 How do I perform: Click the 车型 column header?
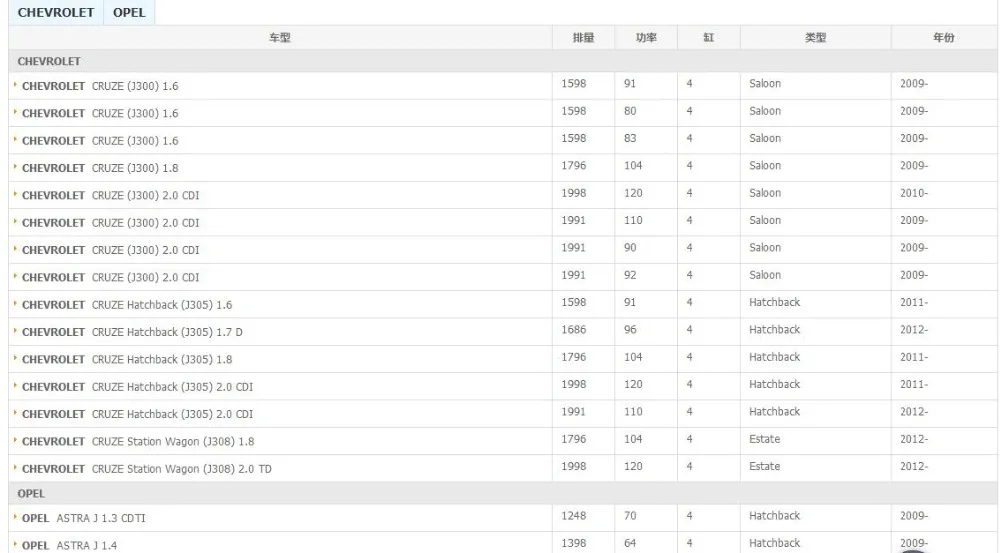click(279, 38)
